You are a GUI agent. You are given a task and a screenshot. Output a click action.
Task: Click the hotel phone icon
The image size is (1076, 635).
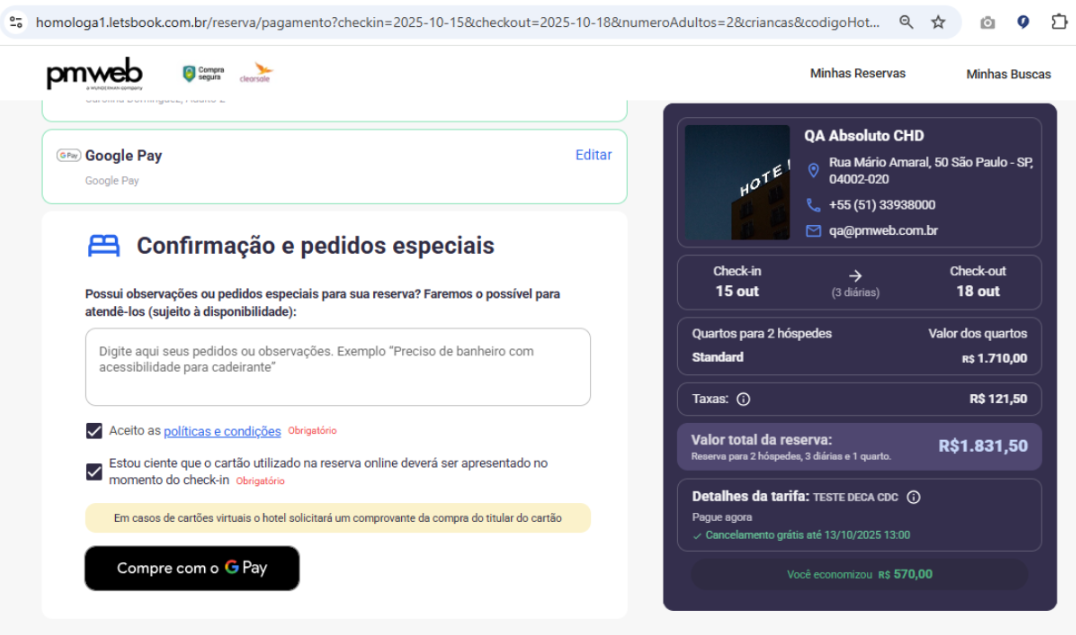click(813, 205)
